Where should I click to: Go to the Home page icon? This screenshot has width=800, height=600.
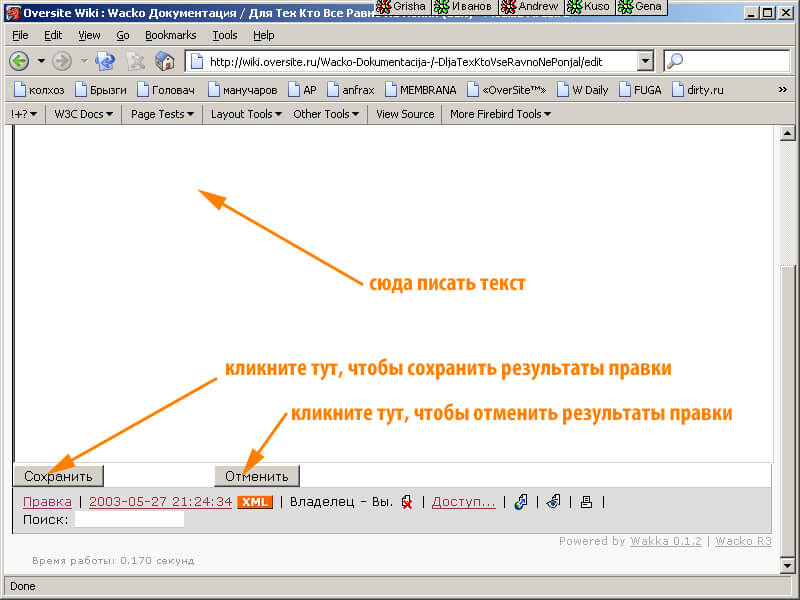(x=165, y=61)
